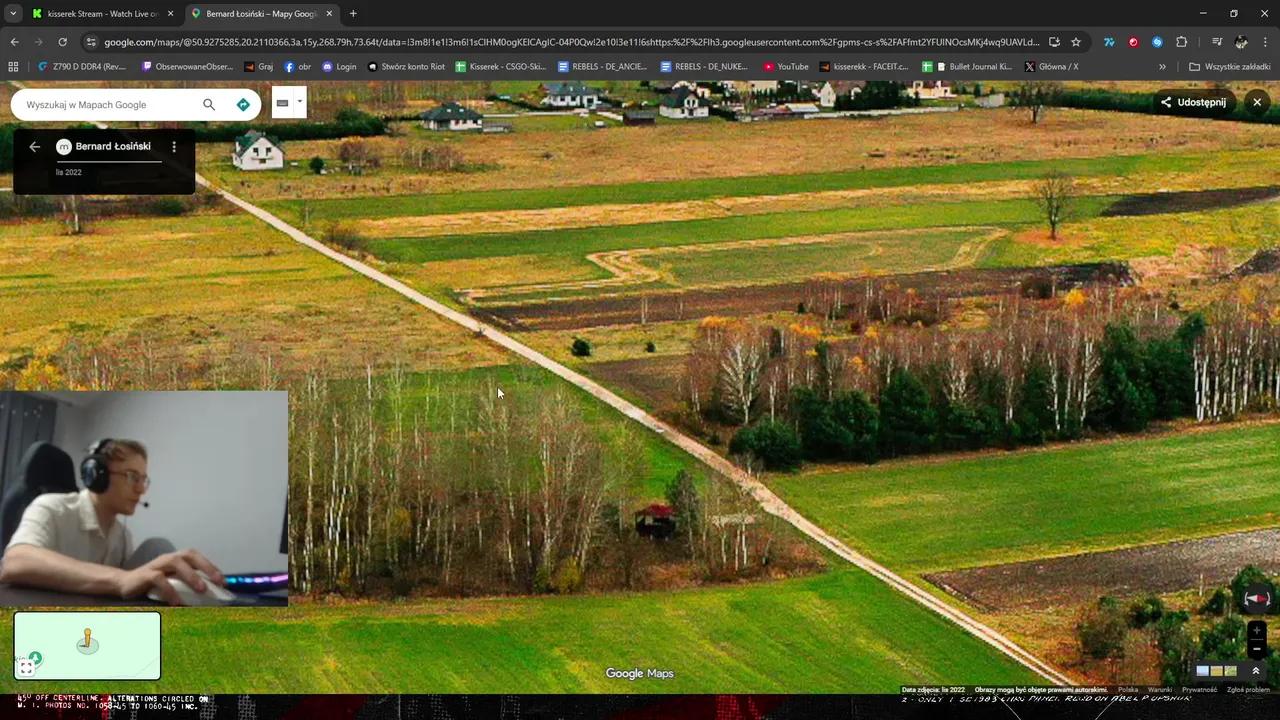Open the apps grid in bookmarks bar

tap(13, 67)
